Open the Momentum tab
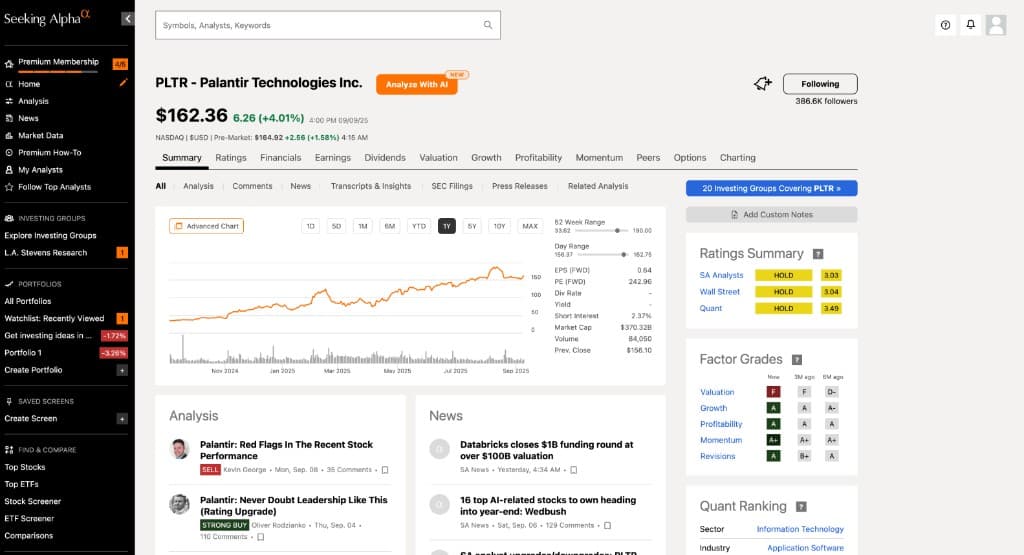 (599, 158)
